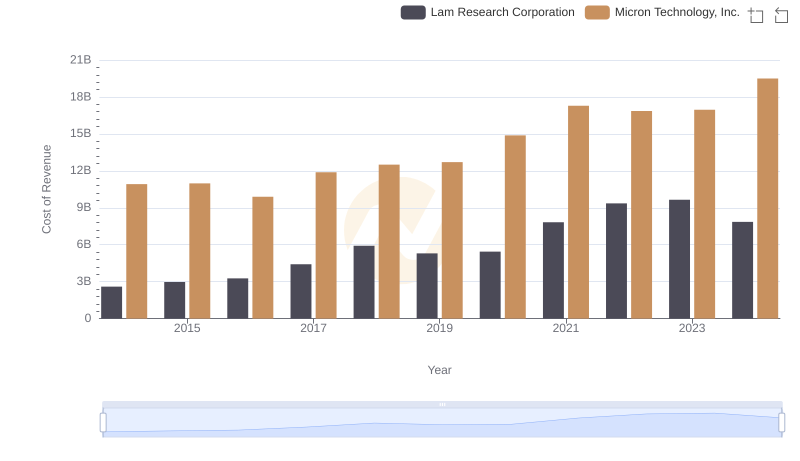
Task: Click the Micron bar for 2023
Action: pyautogui.click(x=704, y=214)
